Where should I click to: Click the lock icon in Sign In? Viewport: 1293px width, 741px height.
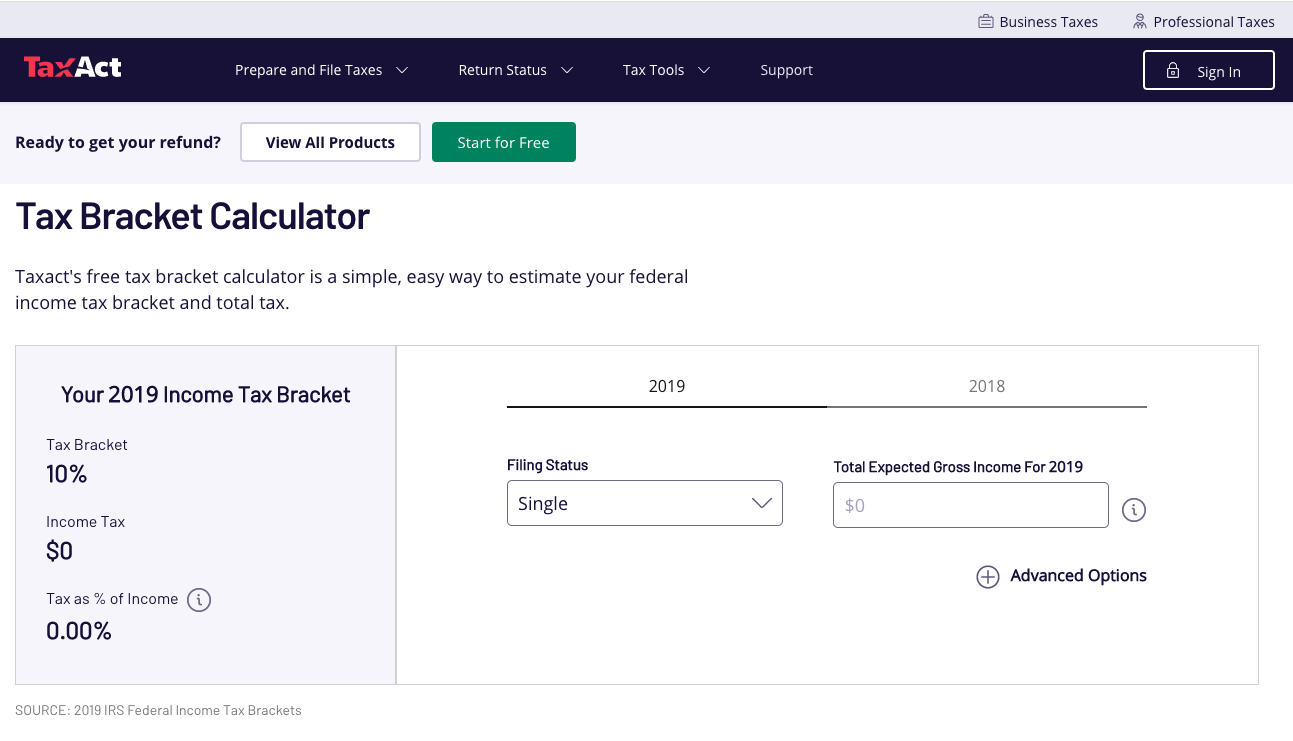pos(1173,71)
